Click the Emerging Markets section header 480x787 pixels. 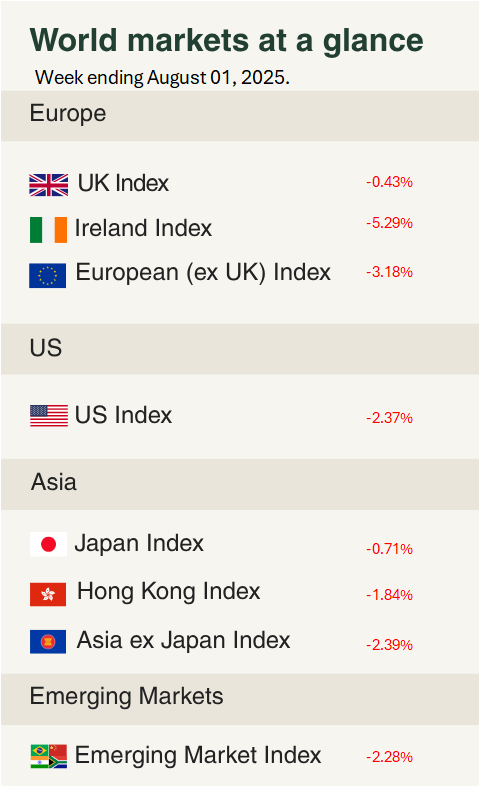[240, 699]
